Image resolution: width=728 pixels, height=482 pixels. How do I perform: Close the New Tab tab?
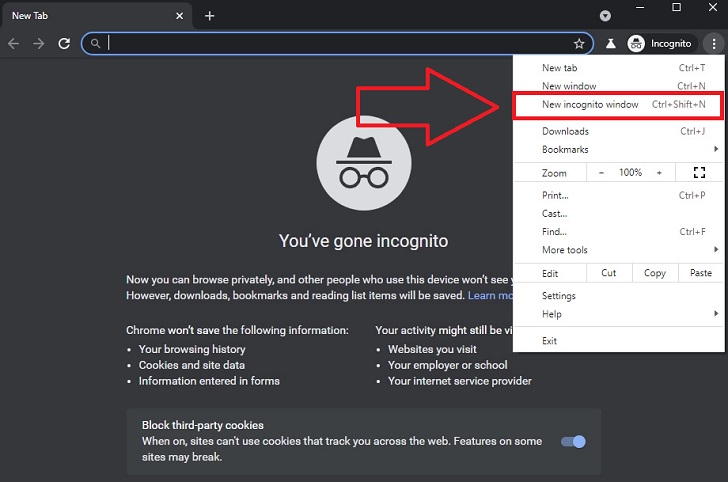(x=179, y=16)
